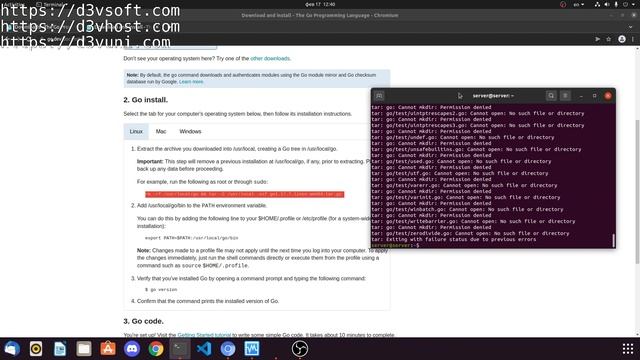Click the microphone tray indicator
This screenshot has height=360, width=640.
[616, 4]
